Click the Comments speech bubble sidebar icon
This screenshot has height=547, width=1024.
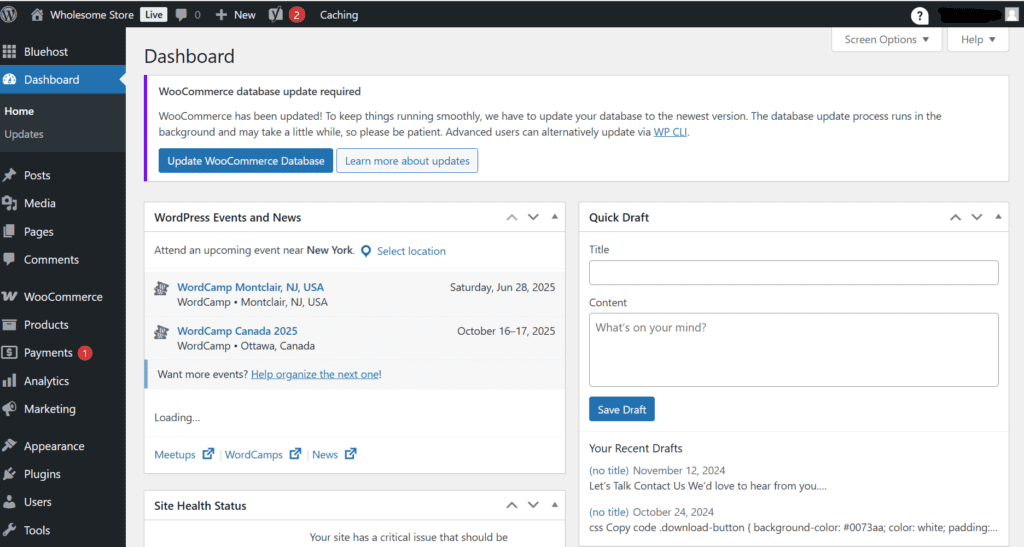pos(9,259)
